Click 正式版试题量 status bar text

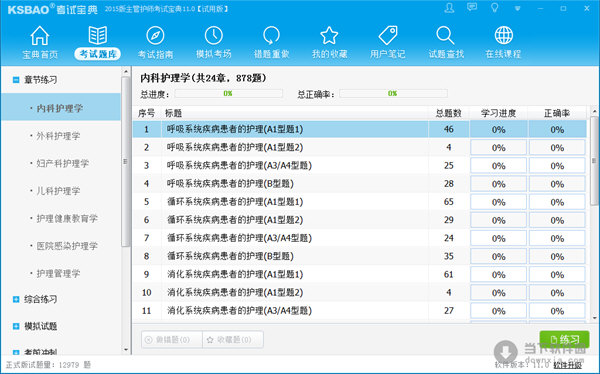[48, 365]
